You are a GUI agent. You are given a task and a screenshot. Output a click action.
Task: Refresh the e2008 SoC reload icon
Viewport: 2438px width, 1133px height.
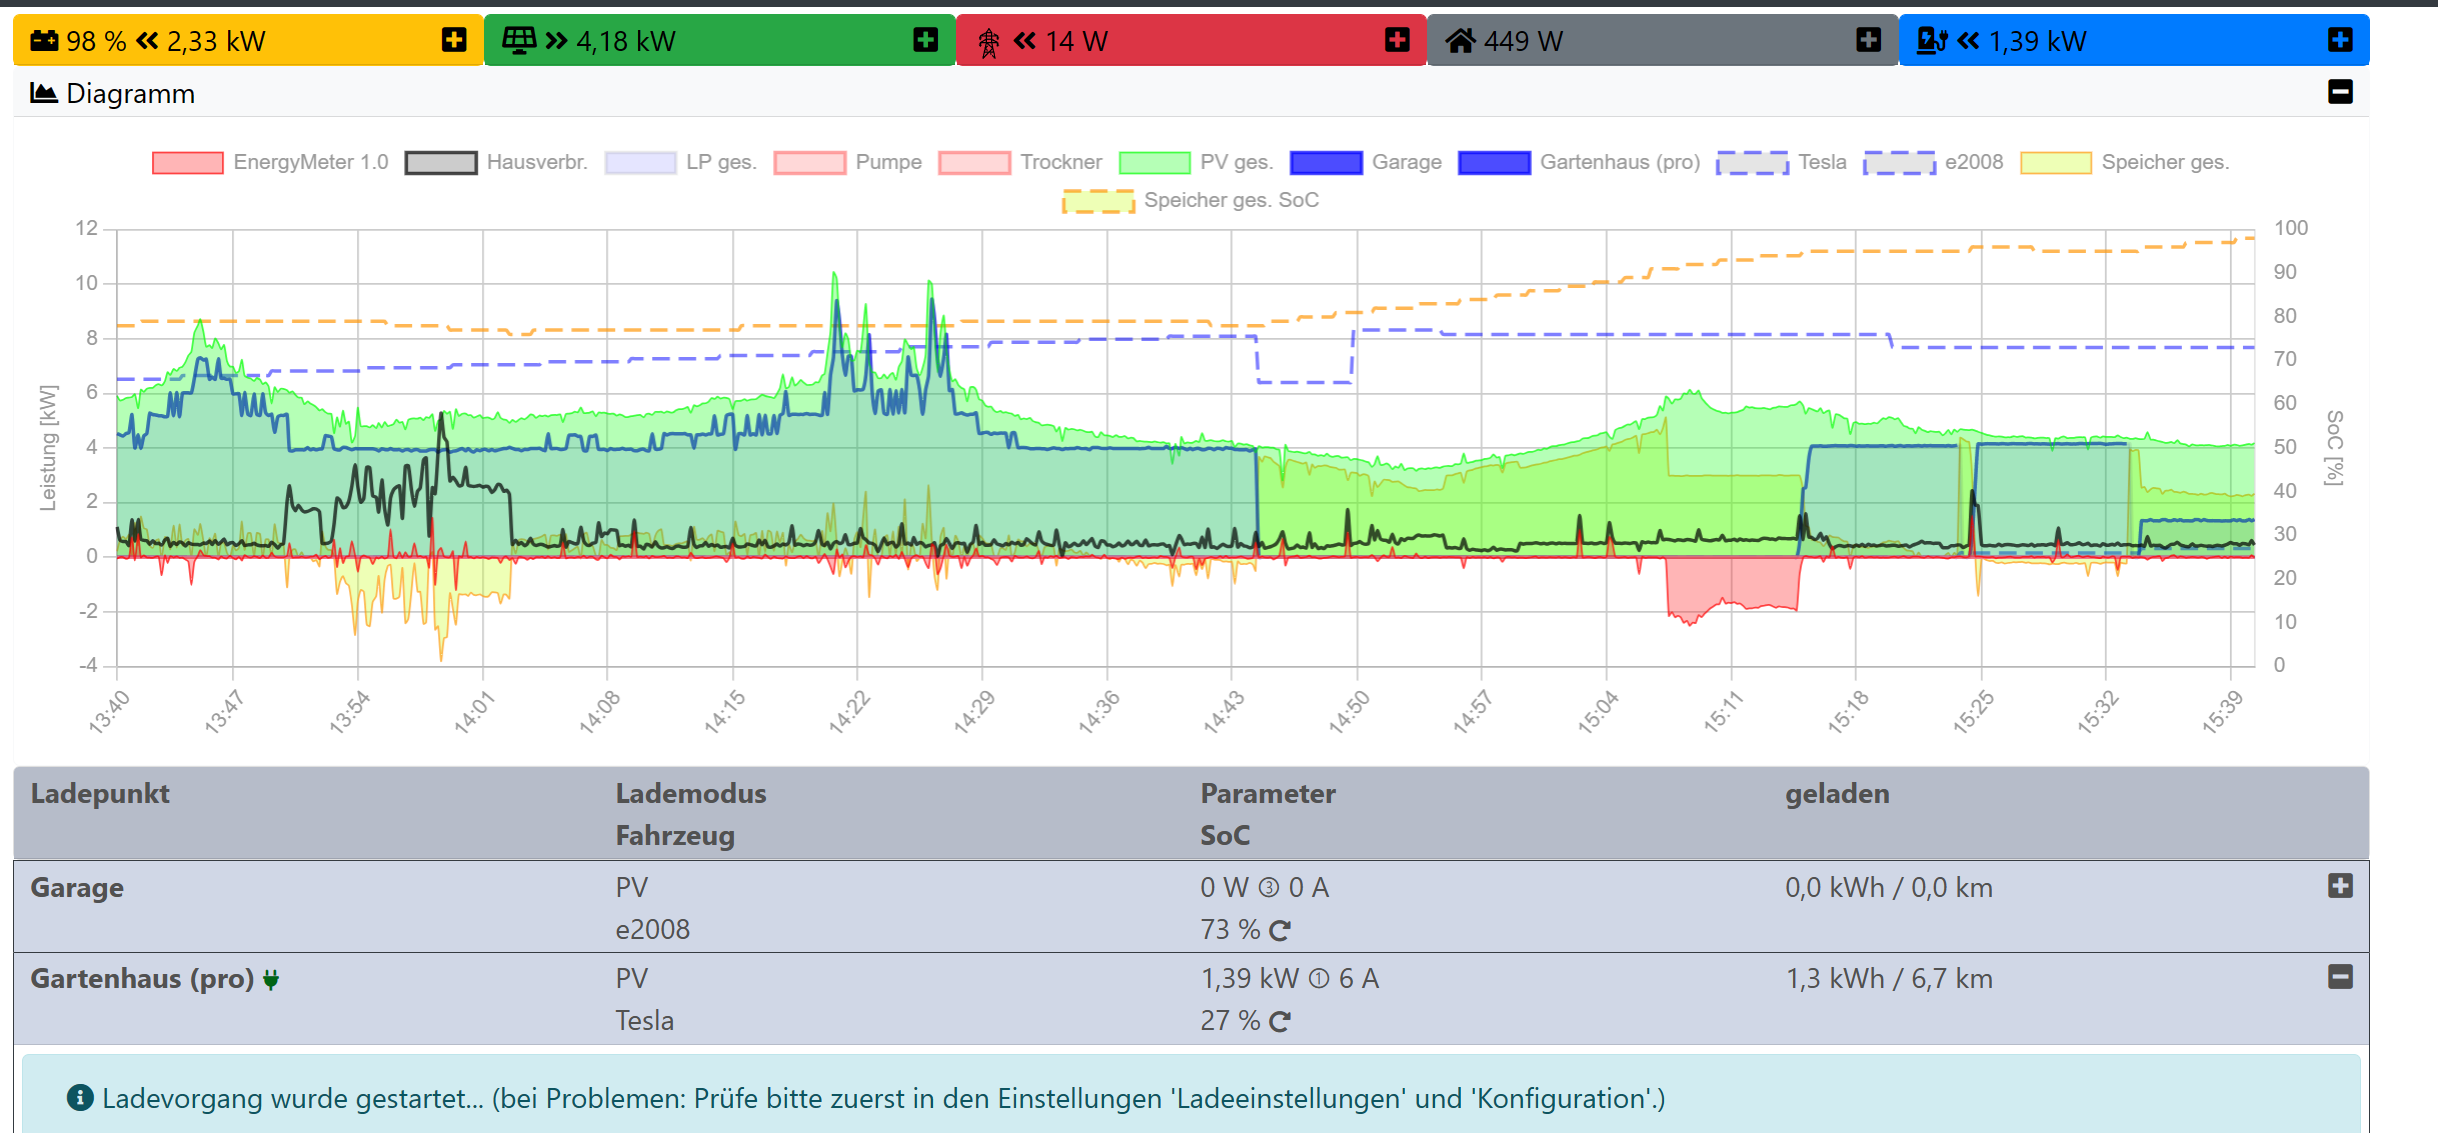tap(1279, 931)
